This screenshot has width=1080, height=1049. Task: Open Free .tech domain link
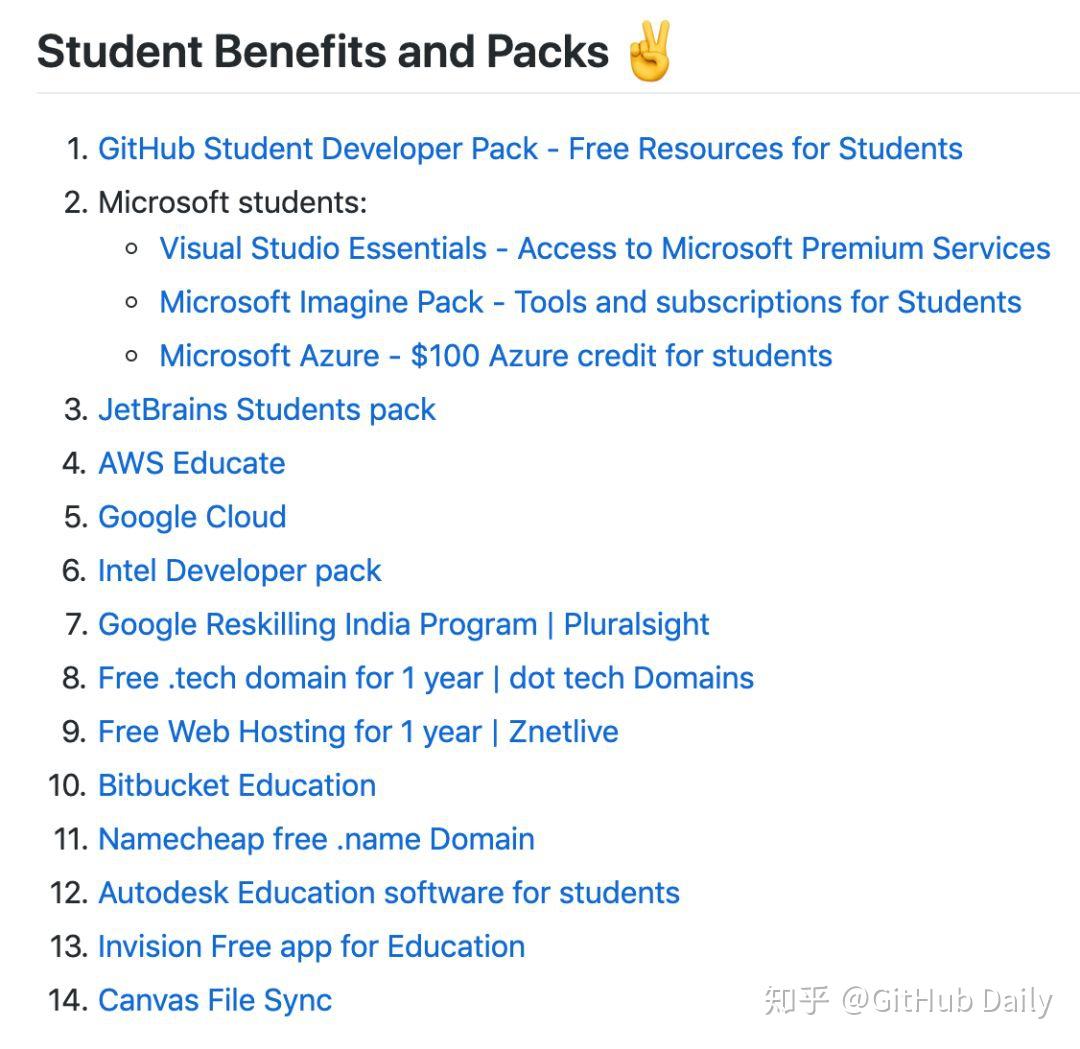pos(426,678)
